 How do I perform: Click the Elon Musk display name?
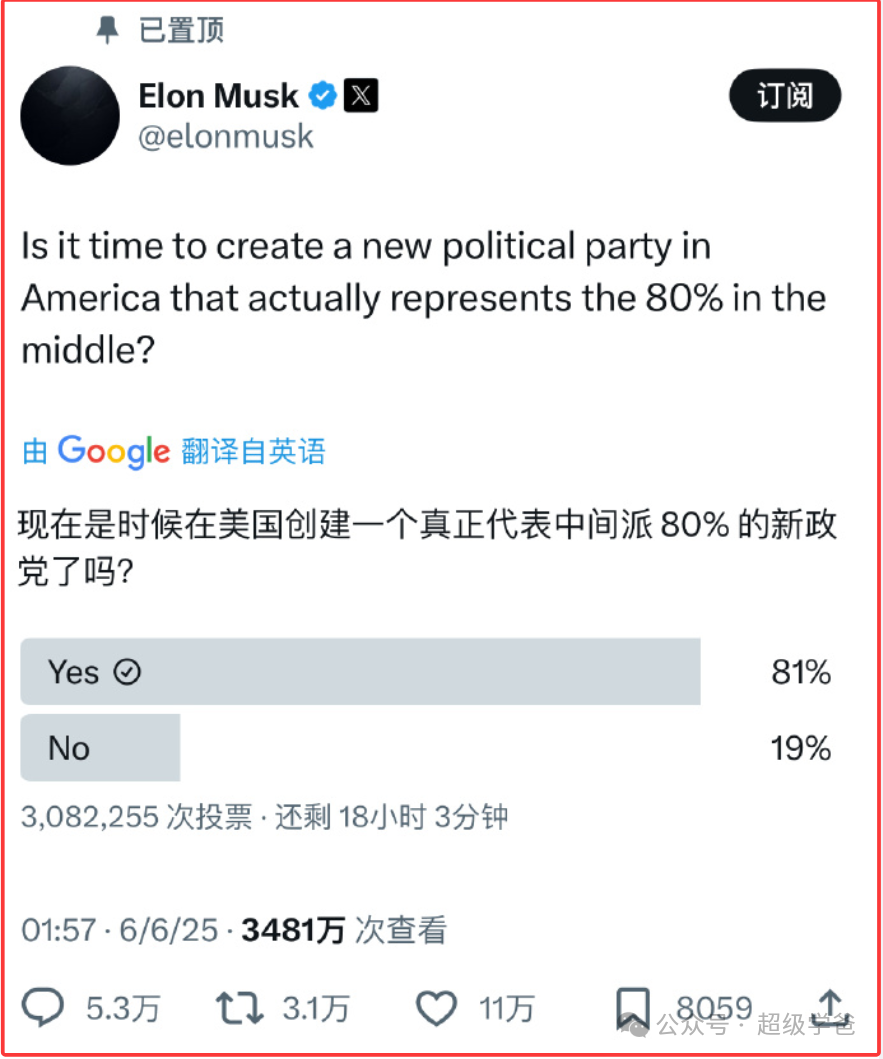218,96
